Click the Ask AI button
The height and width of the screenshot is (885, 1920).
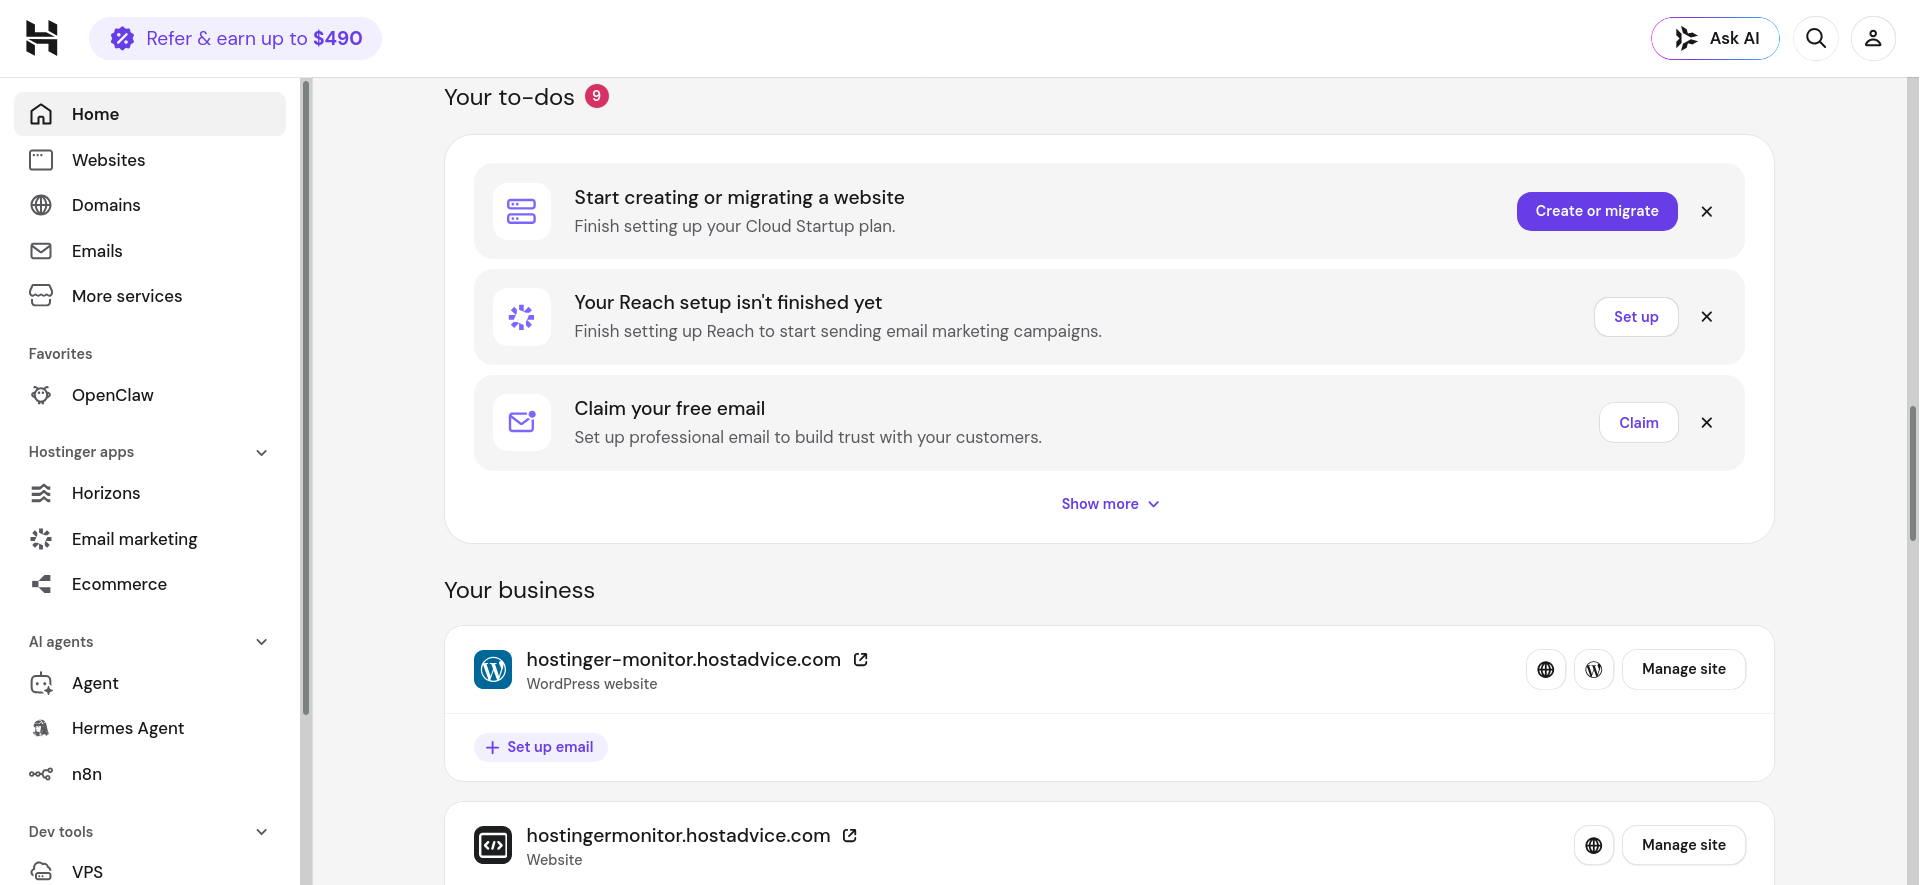(x=1715, y=38)
